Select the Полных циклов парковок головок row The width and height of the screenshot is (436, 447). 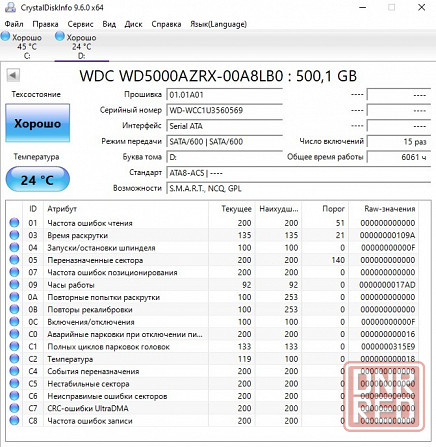(213, 346)
